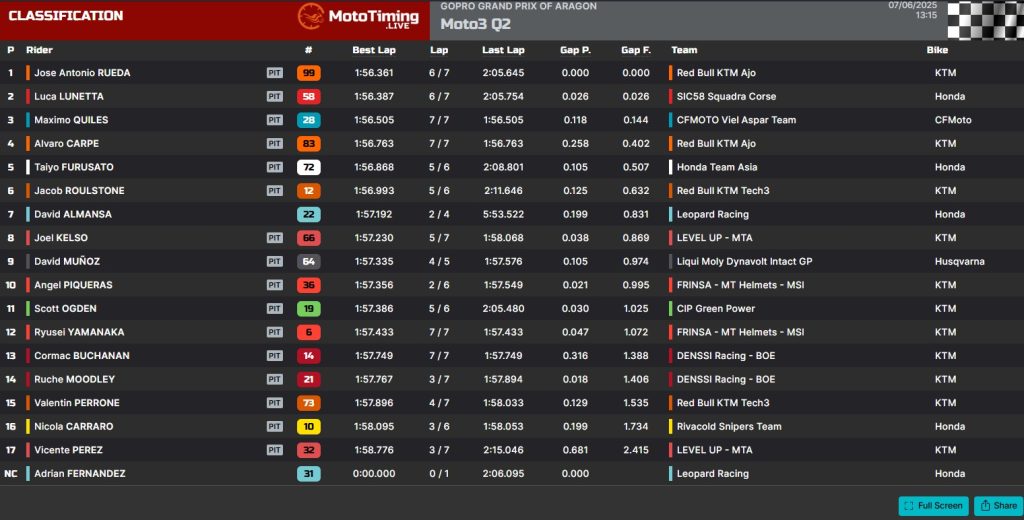
Task: Click the Best Lap column header
Action: click(x=373, y=50)
